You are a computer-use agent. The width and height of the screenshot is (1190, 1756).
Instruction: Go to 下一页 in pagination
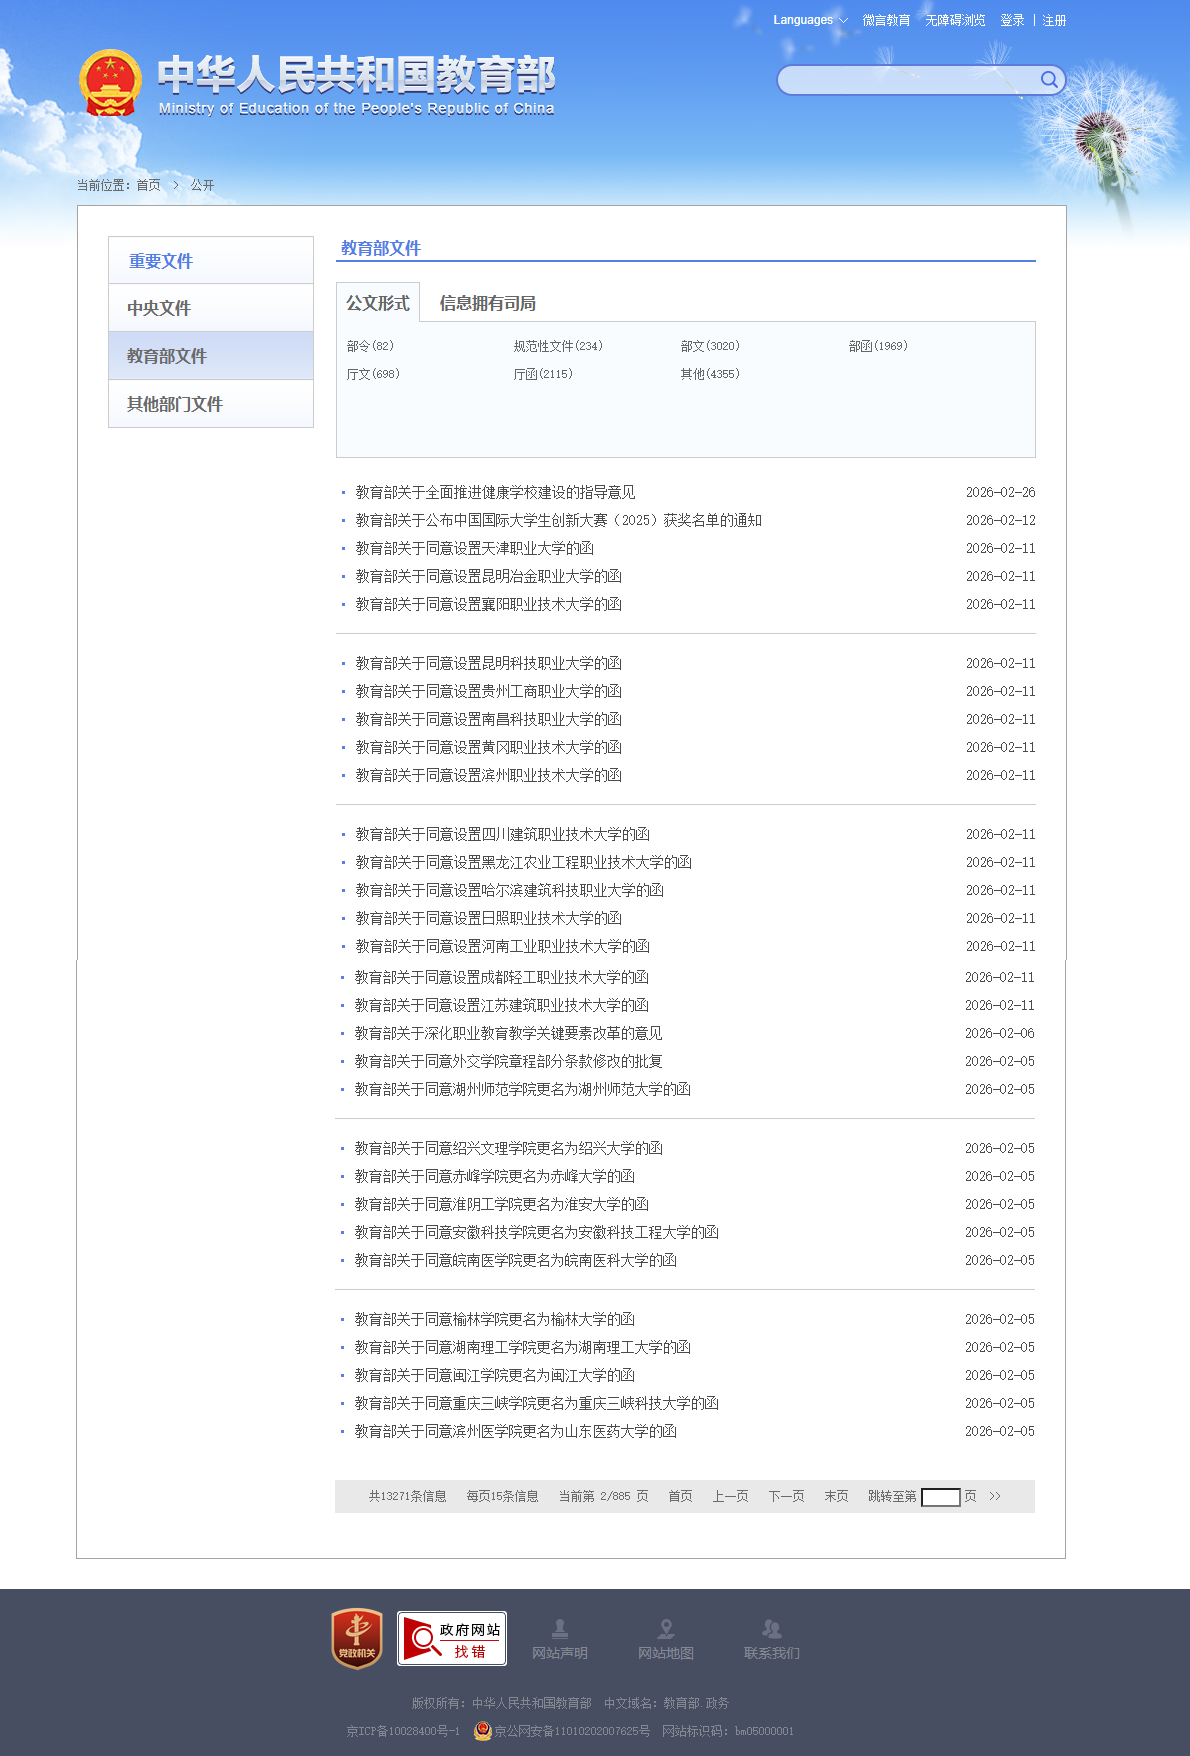point(786,1496)
